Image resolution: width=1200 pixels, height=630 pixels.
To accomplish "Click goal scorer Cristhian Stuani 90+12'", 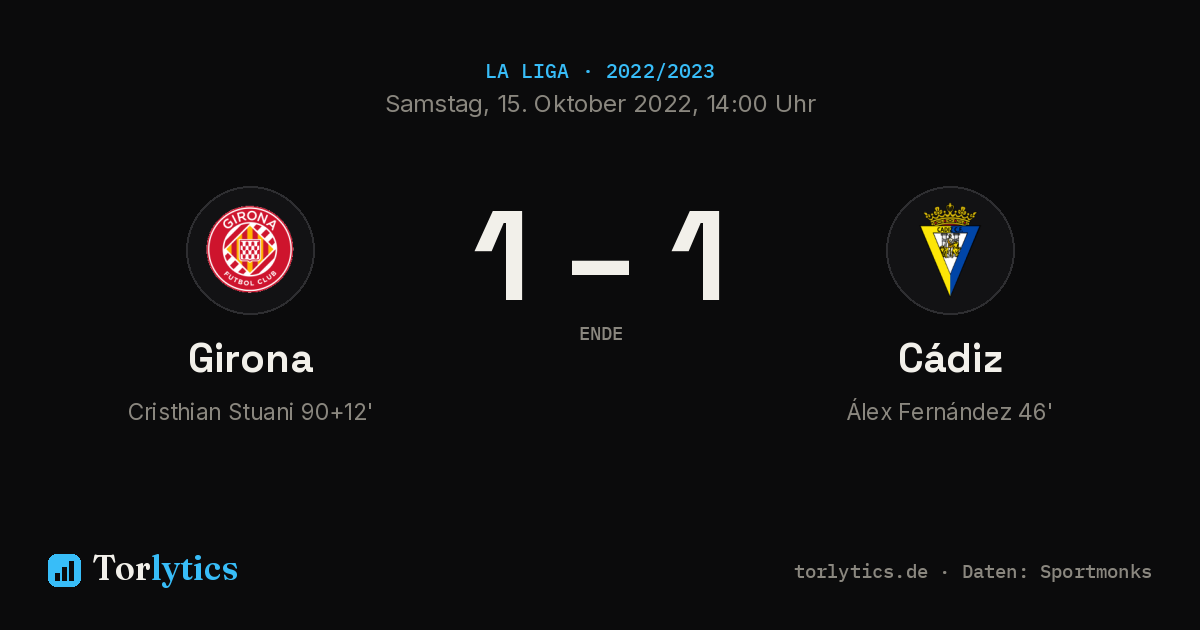I will point(250,412).
